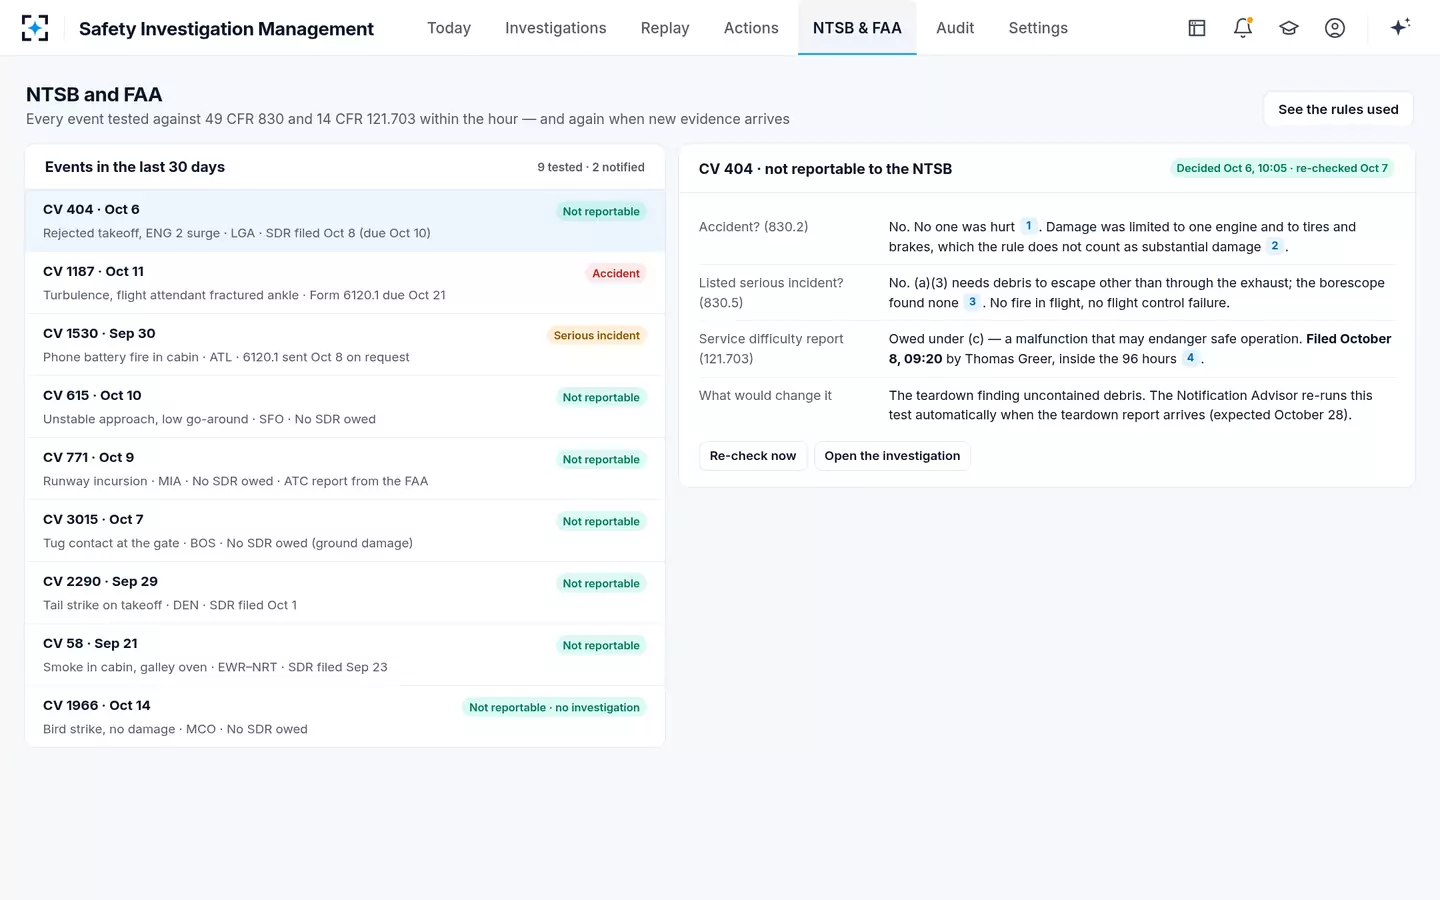Select the CV 615 · Oct 10 event
The height and width of the screenshot is (900, 1440).
(x=345, y=407)
